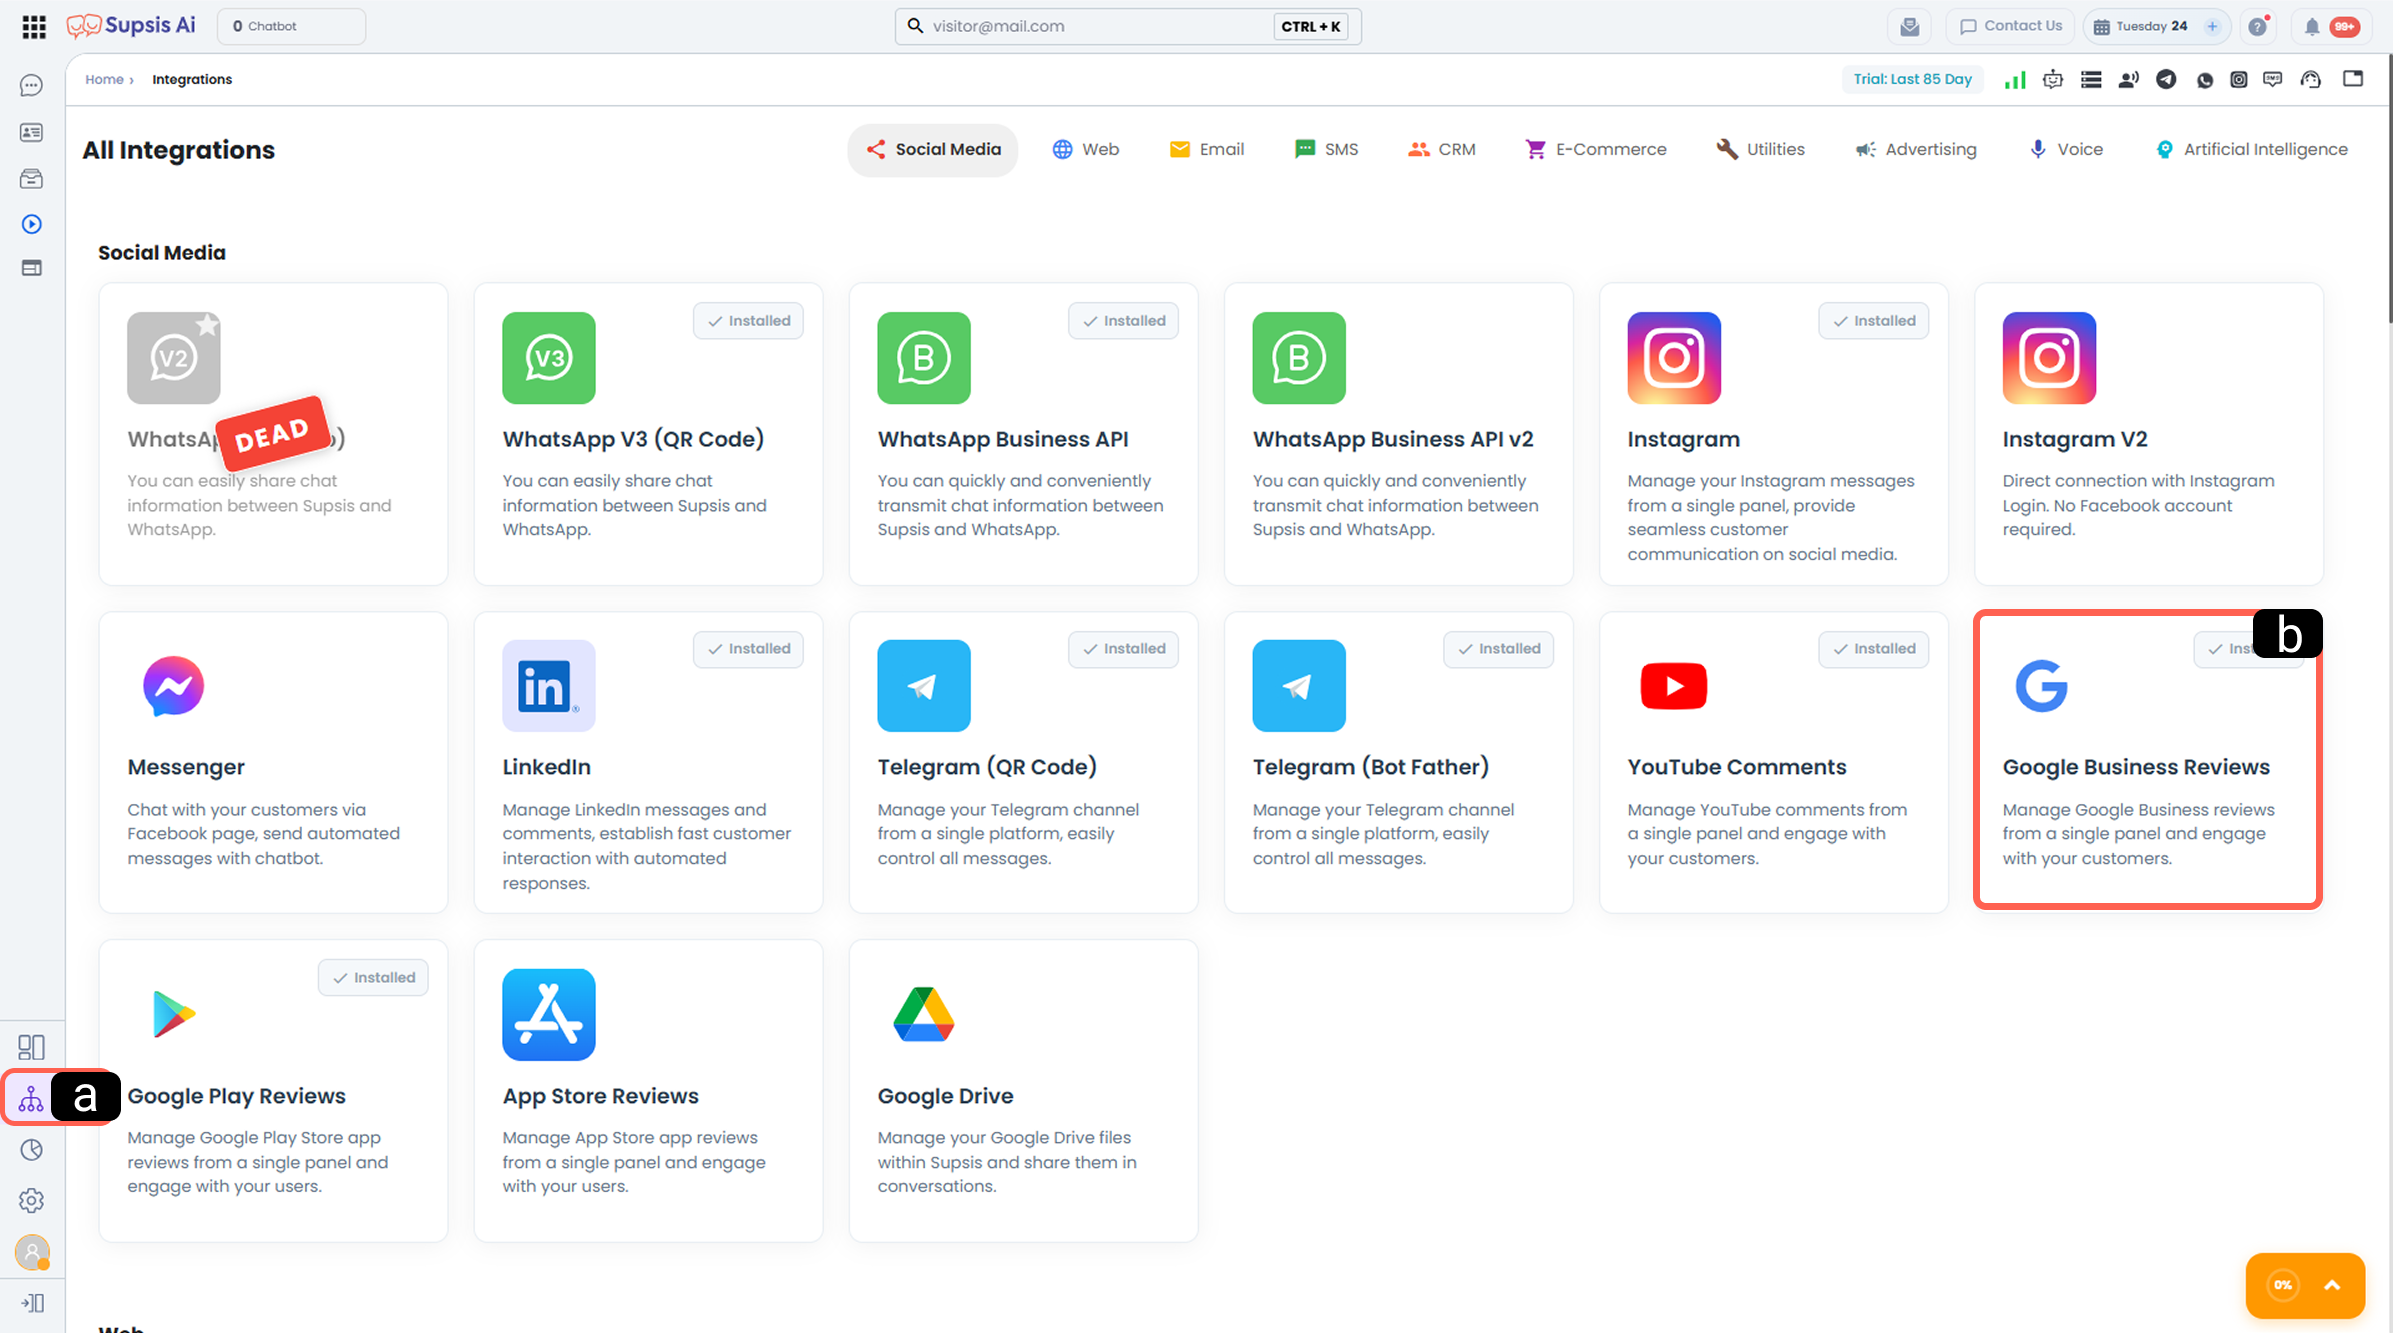Screen dimensions: 2393x1333
Task: Open the contact card sidebar icon
Action: 32,132
